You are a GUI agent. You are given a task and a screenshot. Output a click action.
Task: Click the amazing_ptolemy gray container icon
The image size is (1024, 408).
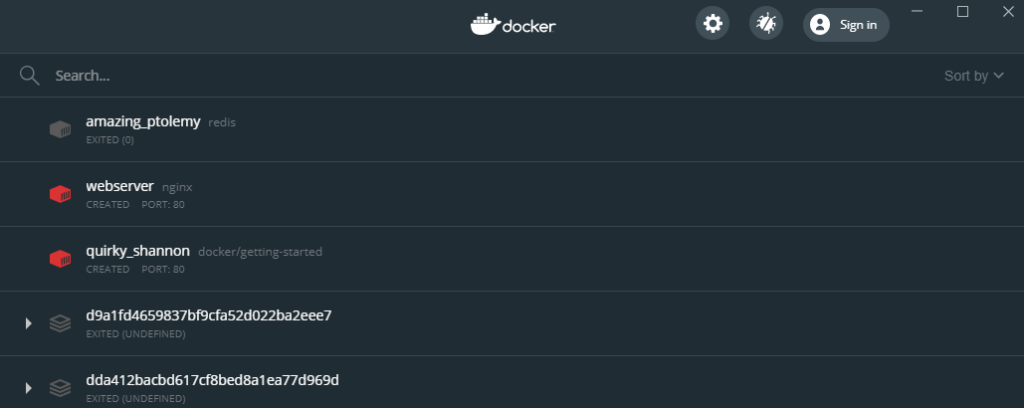[x=60, y=129]
